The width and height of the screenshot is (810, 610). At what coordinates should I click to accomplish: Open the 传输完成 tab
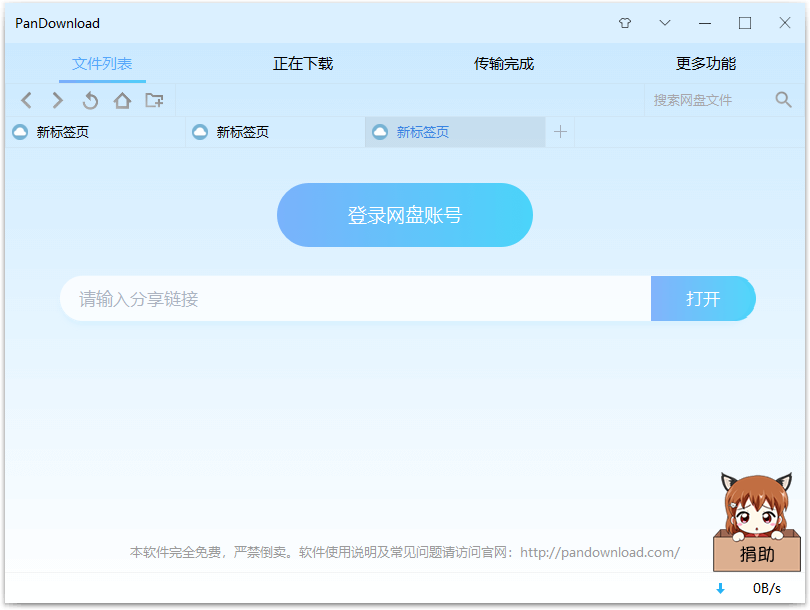504,64
